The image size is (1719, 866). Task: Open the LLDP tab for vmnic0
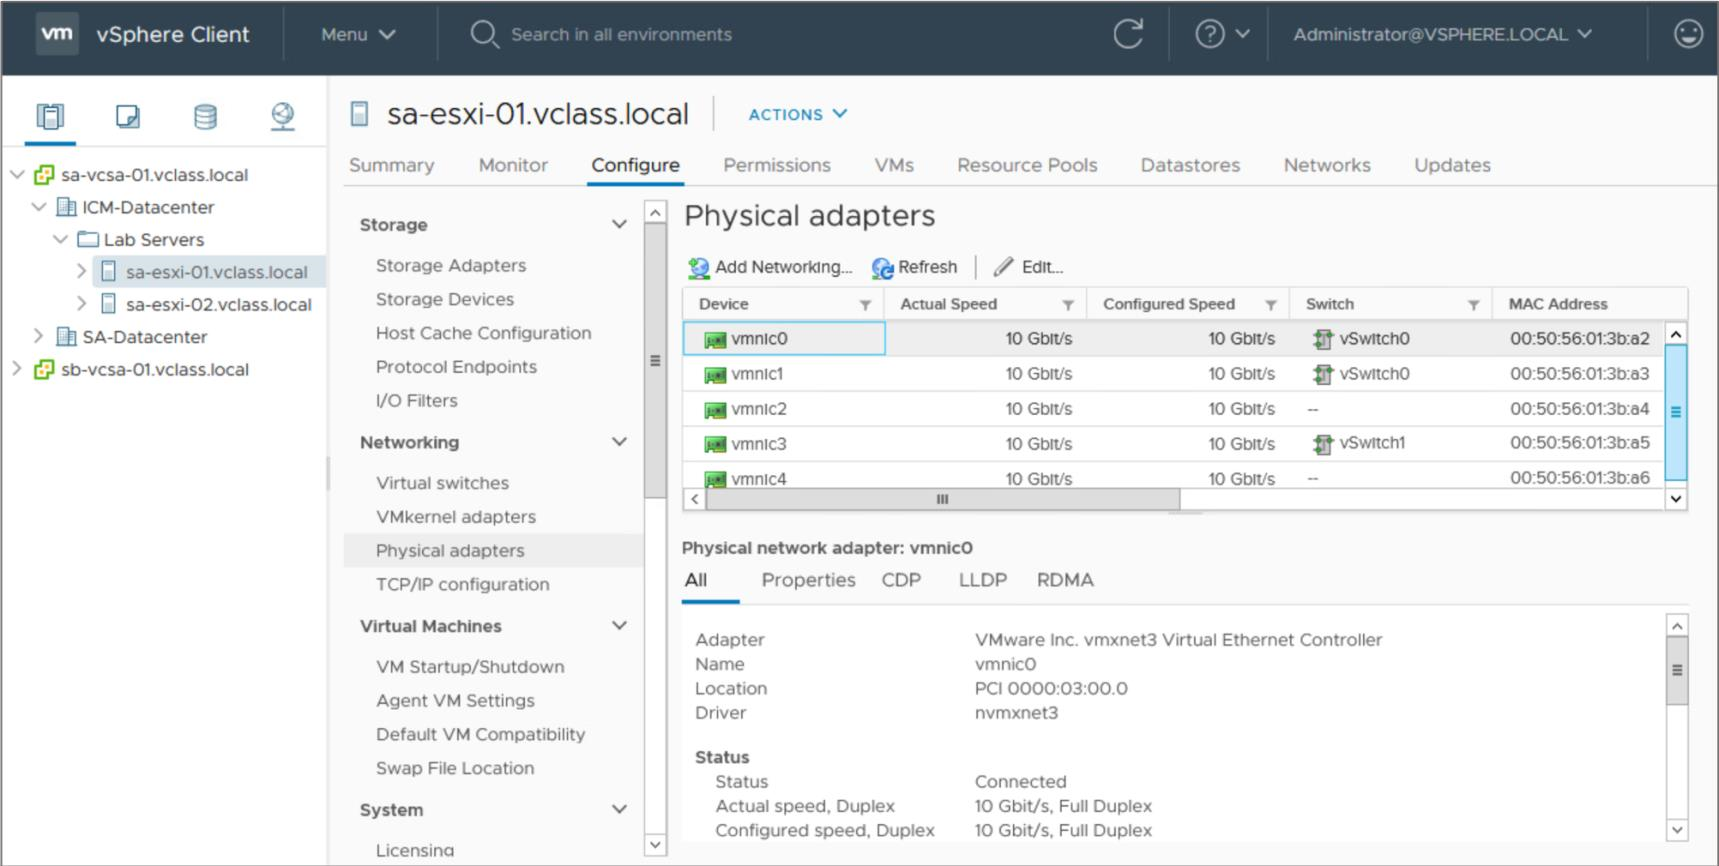click(982, 580)
